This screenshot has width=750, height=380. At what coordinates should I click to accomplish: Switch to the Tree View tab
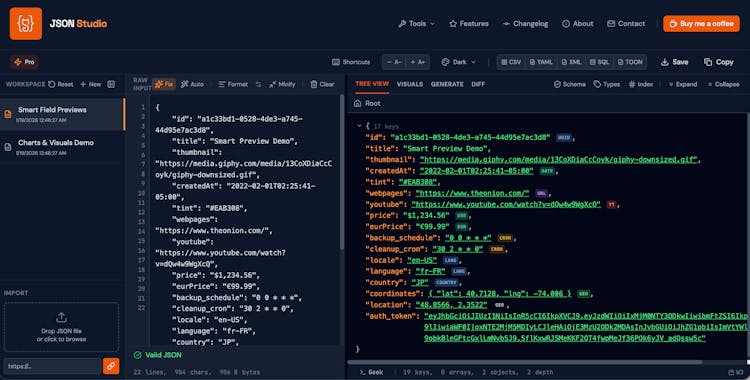click(372, 84)
